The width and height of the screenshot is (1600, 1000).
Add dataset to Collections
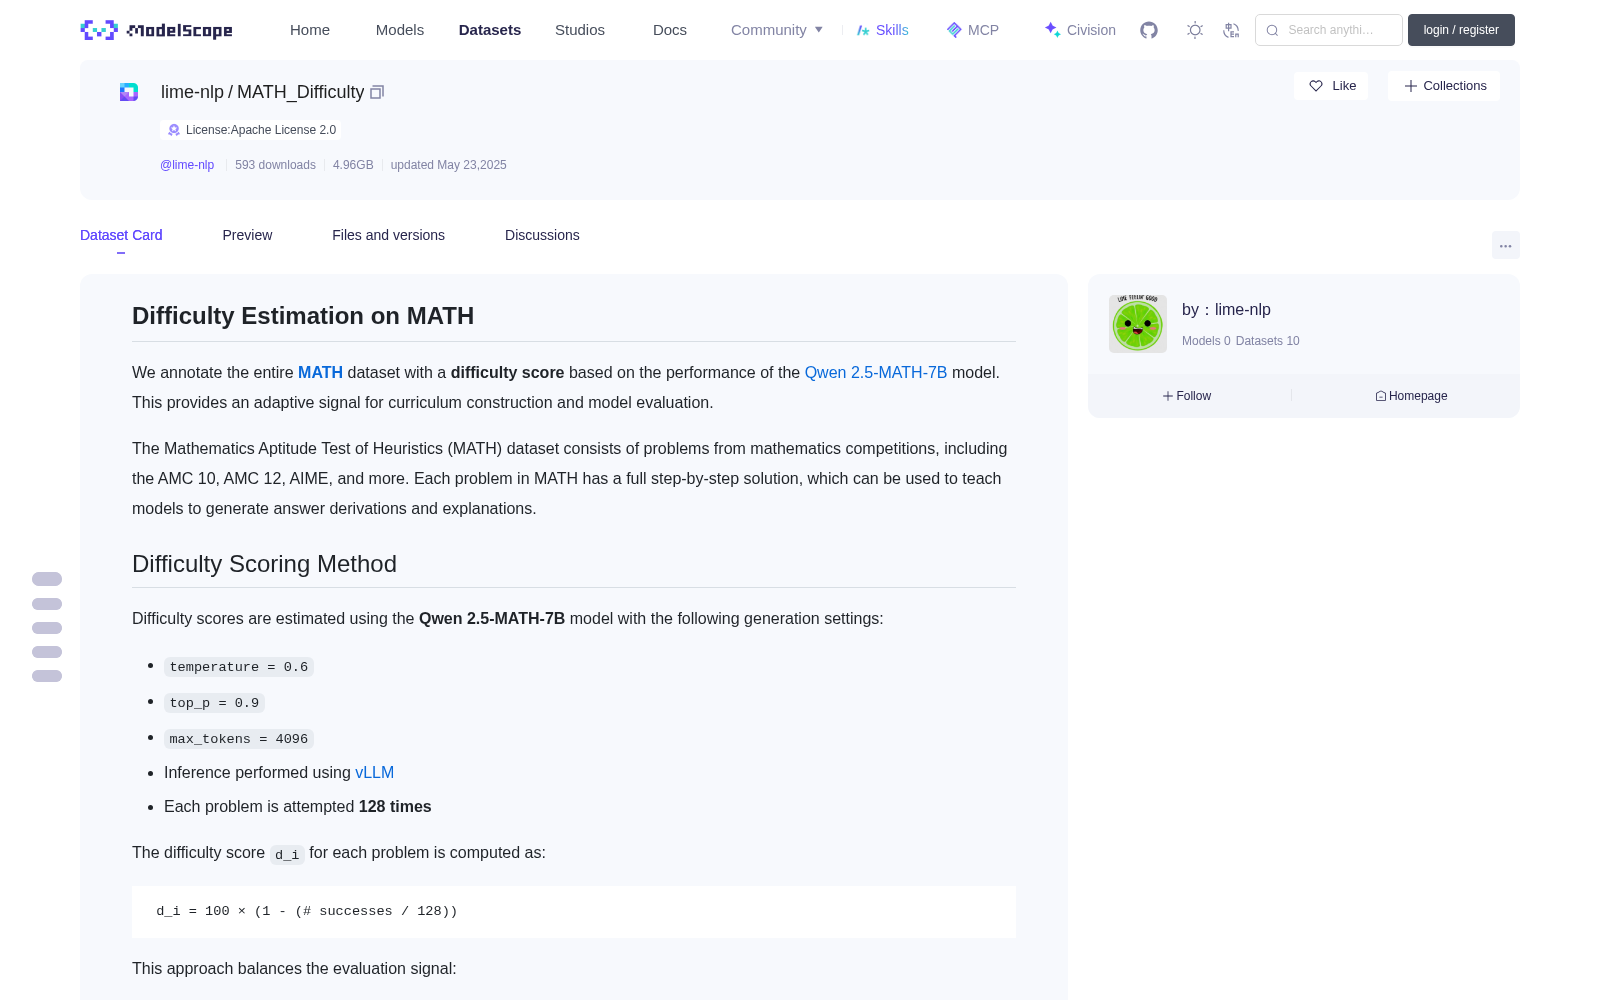(x=1444, y=86)
